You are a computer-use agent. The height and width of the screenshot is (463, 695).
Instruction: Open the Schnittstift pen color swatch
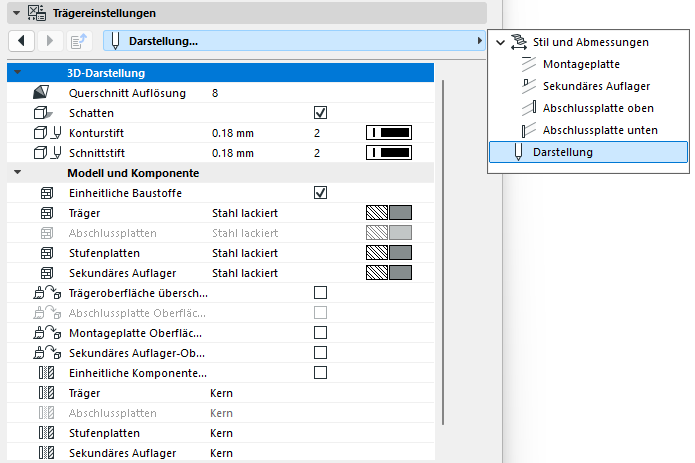[389, 152]
